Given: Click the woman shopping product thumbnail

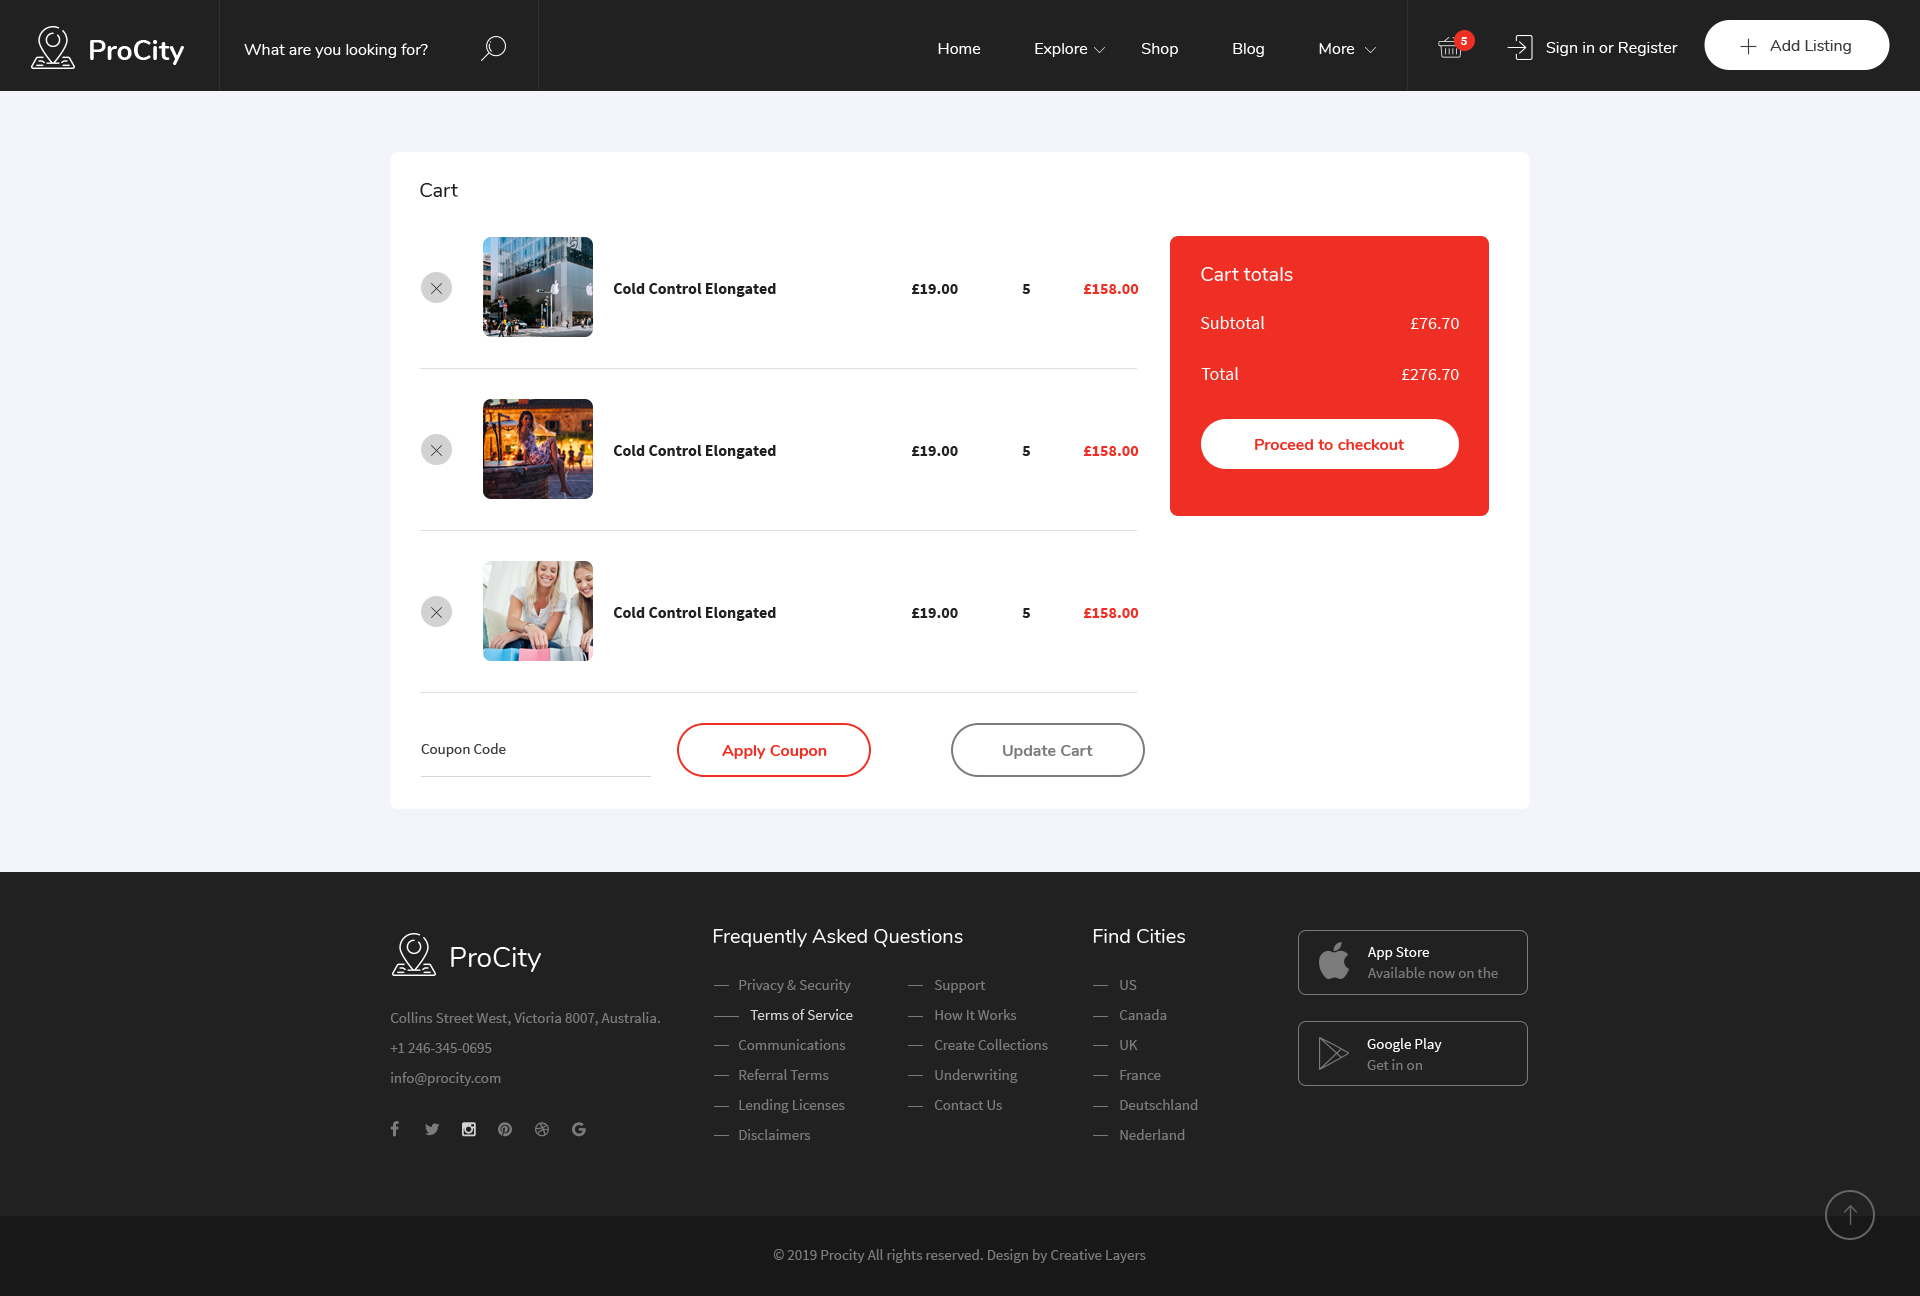Looking at the screenshot, I should tap(538, 611).
